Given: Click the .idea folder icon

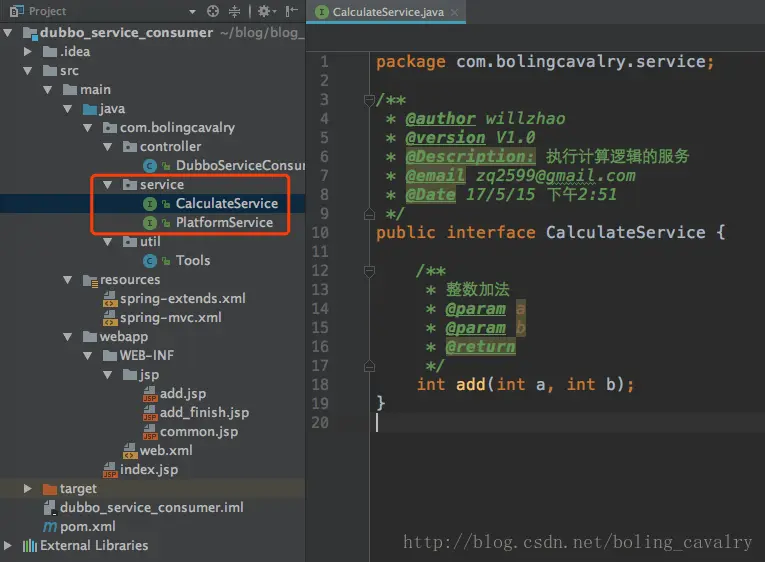Looking at the screenshot, I should 49,52.
